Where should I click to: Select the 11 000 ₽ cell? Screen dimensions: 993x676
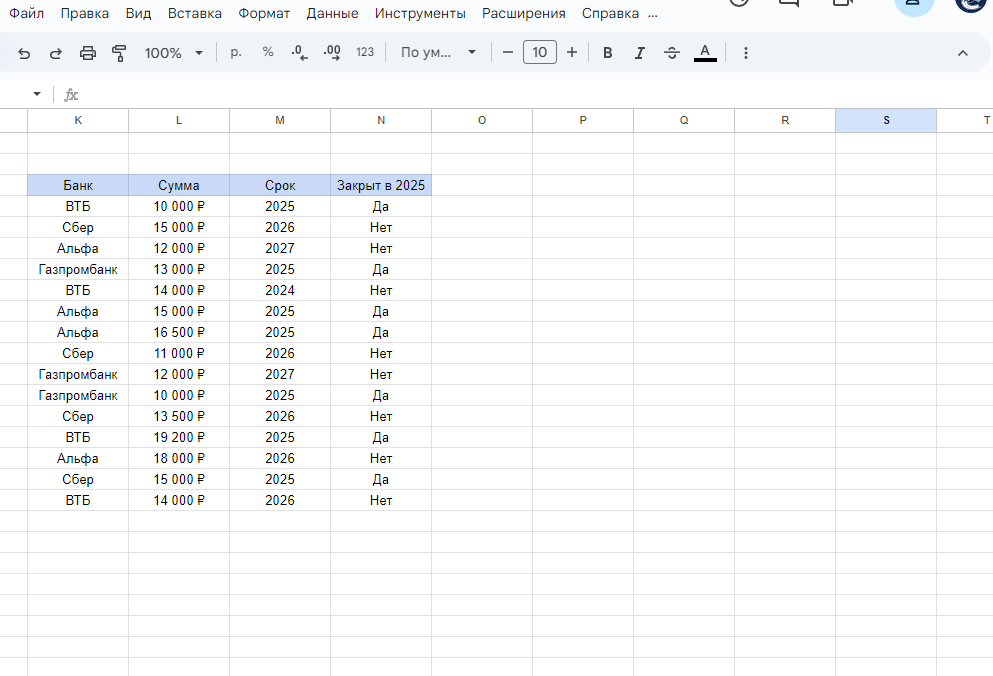click(x=179, y=354)
